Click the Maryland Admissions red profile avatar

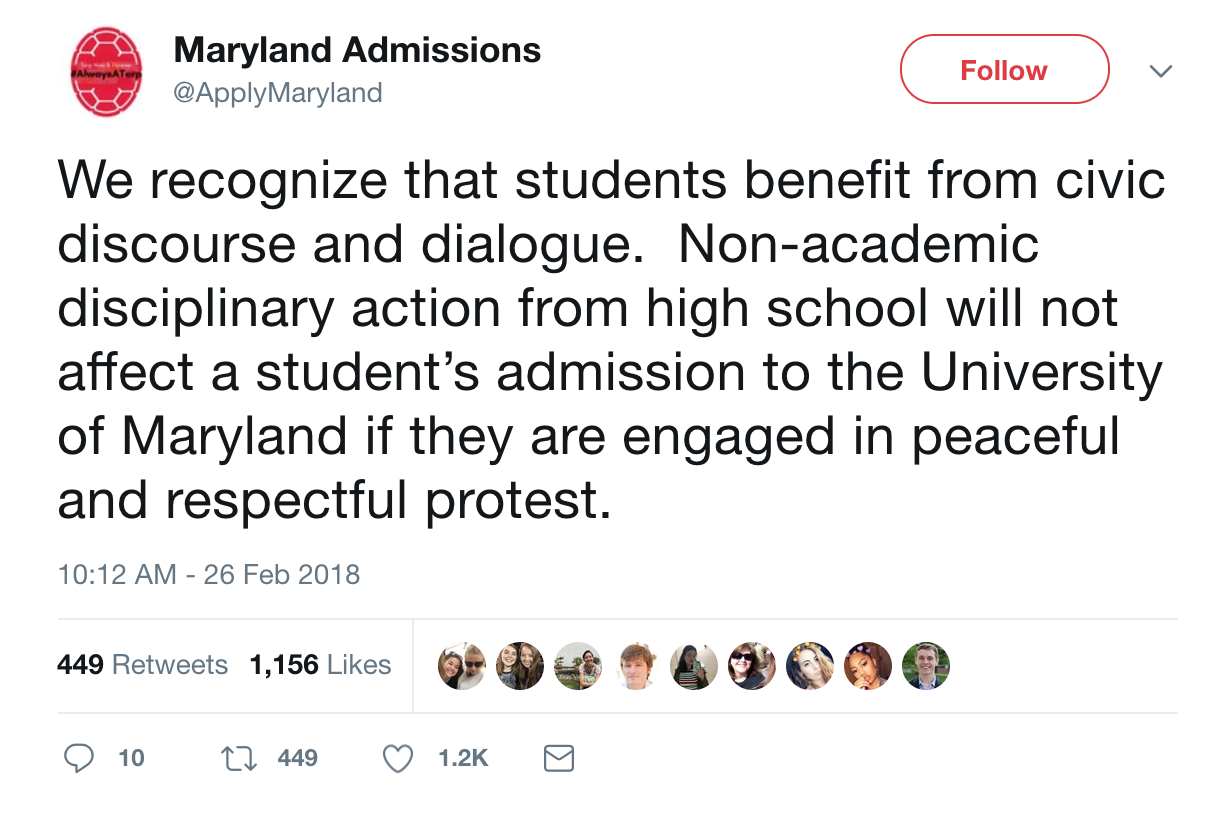click(107, 71)
